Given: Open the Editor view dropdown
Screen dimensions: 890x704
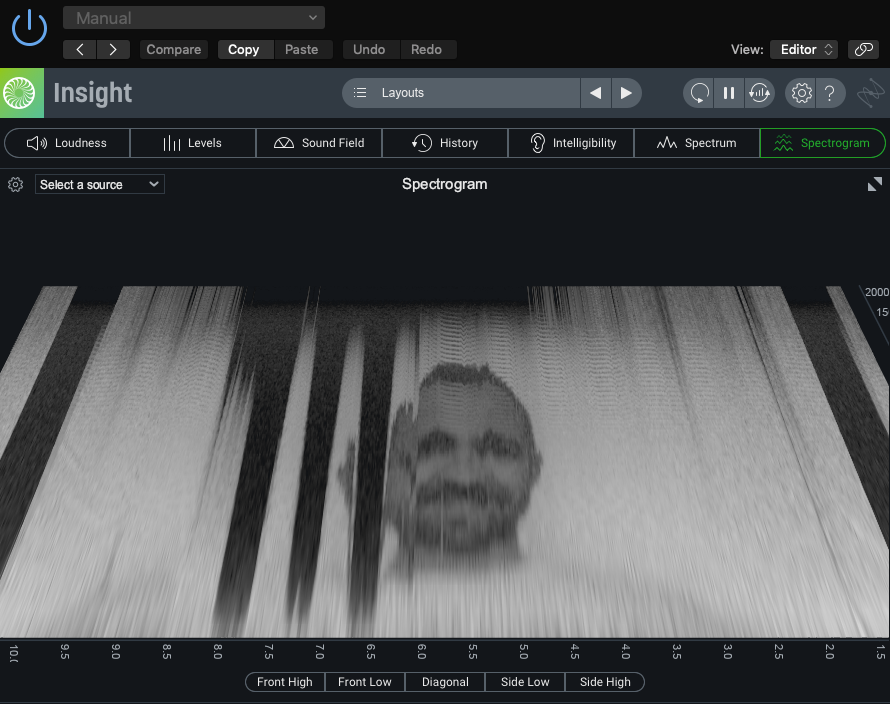Looking at the screenshot, I should (804, 49).
